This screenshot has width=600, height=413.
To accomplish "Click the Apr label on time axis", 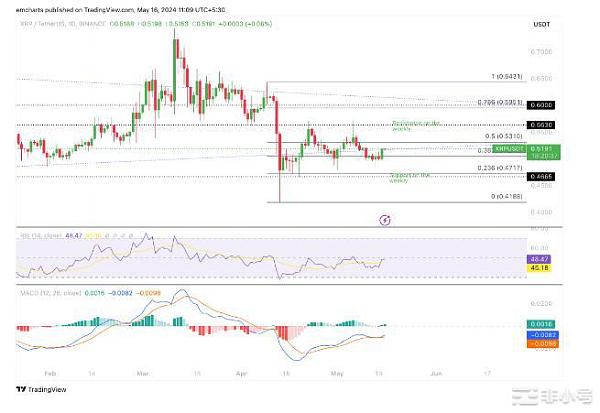I will click(241, 373).
